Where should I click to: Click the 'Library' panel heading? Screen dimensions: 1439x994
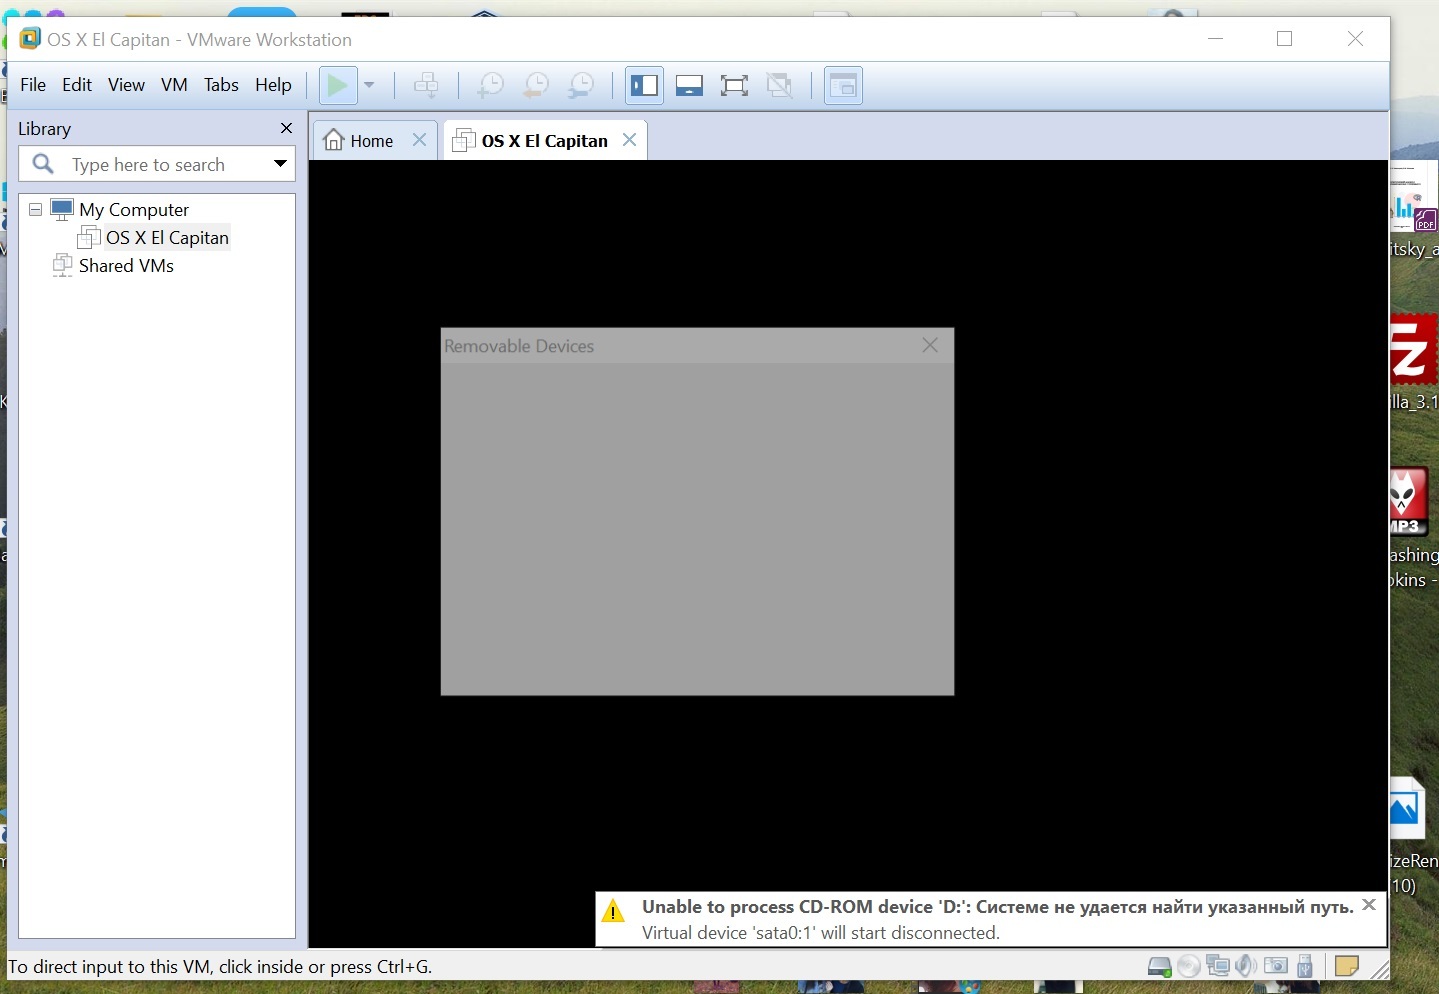pos(44,129)
